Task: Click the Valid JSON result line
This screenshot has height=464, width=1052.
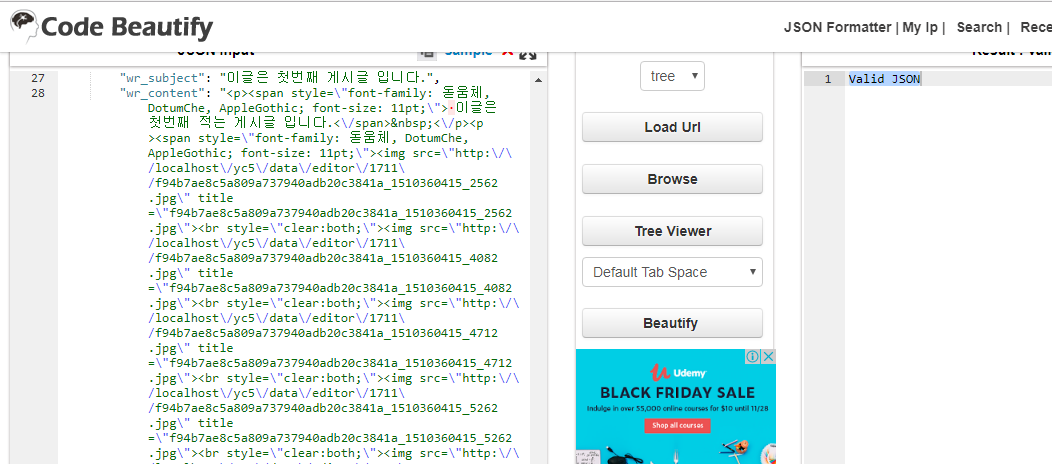Action: 885,79
